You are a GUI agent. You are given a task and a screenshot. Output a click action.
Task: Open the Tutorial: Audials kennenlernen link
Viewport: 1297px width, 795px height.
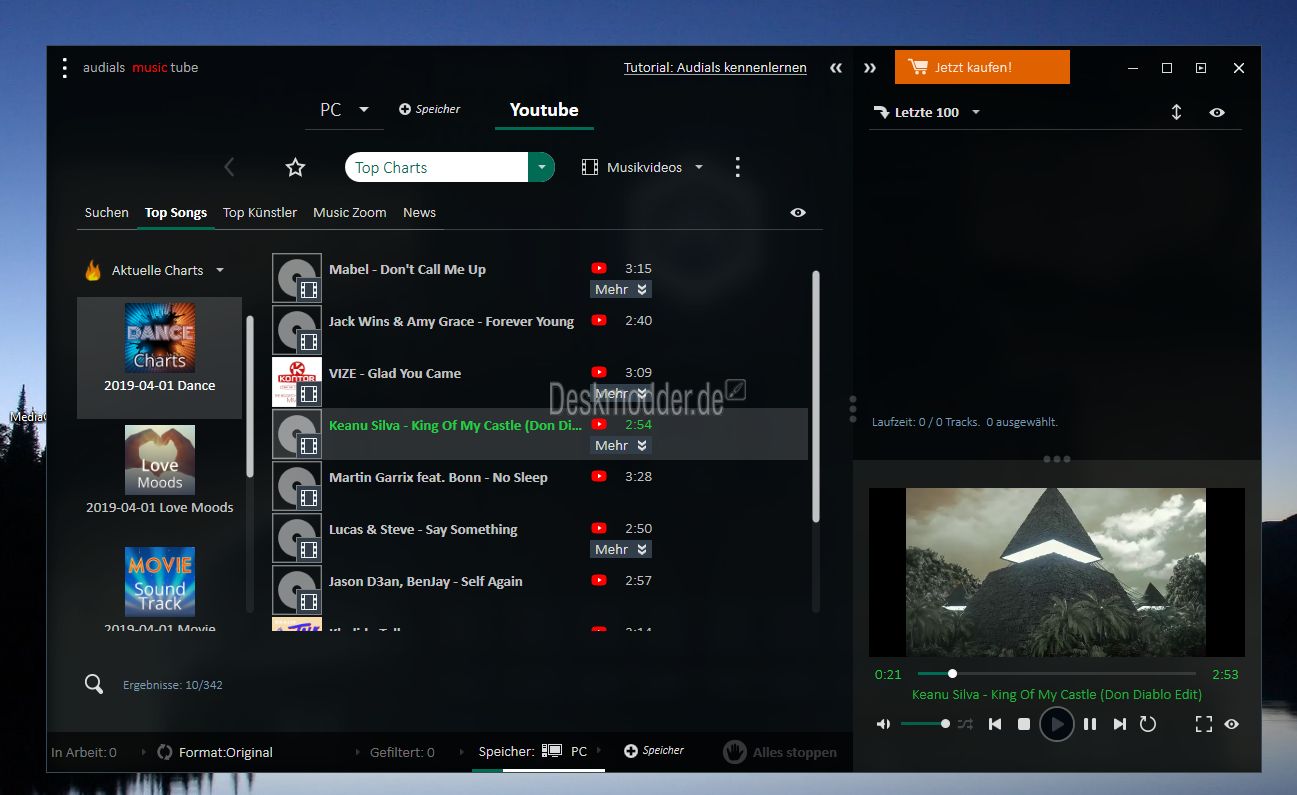(715, 67)
